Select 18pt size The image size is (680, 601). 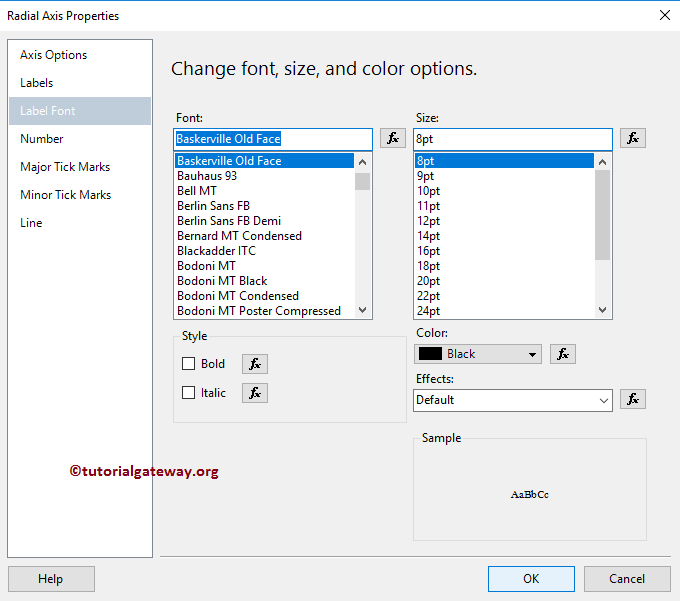[504, 266]
